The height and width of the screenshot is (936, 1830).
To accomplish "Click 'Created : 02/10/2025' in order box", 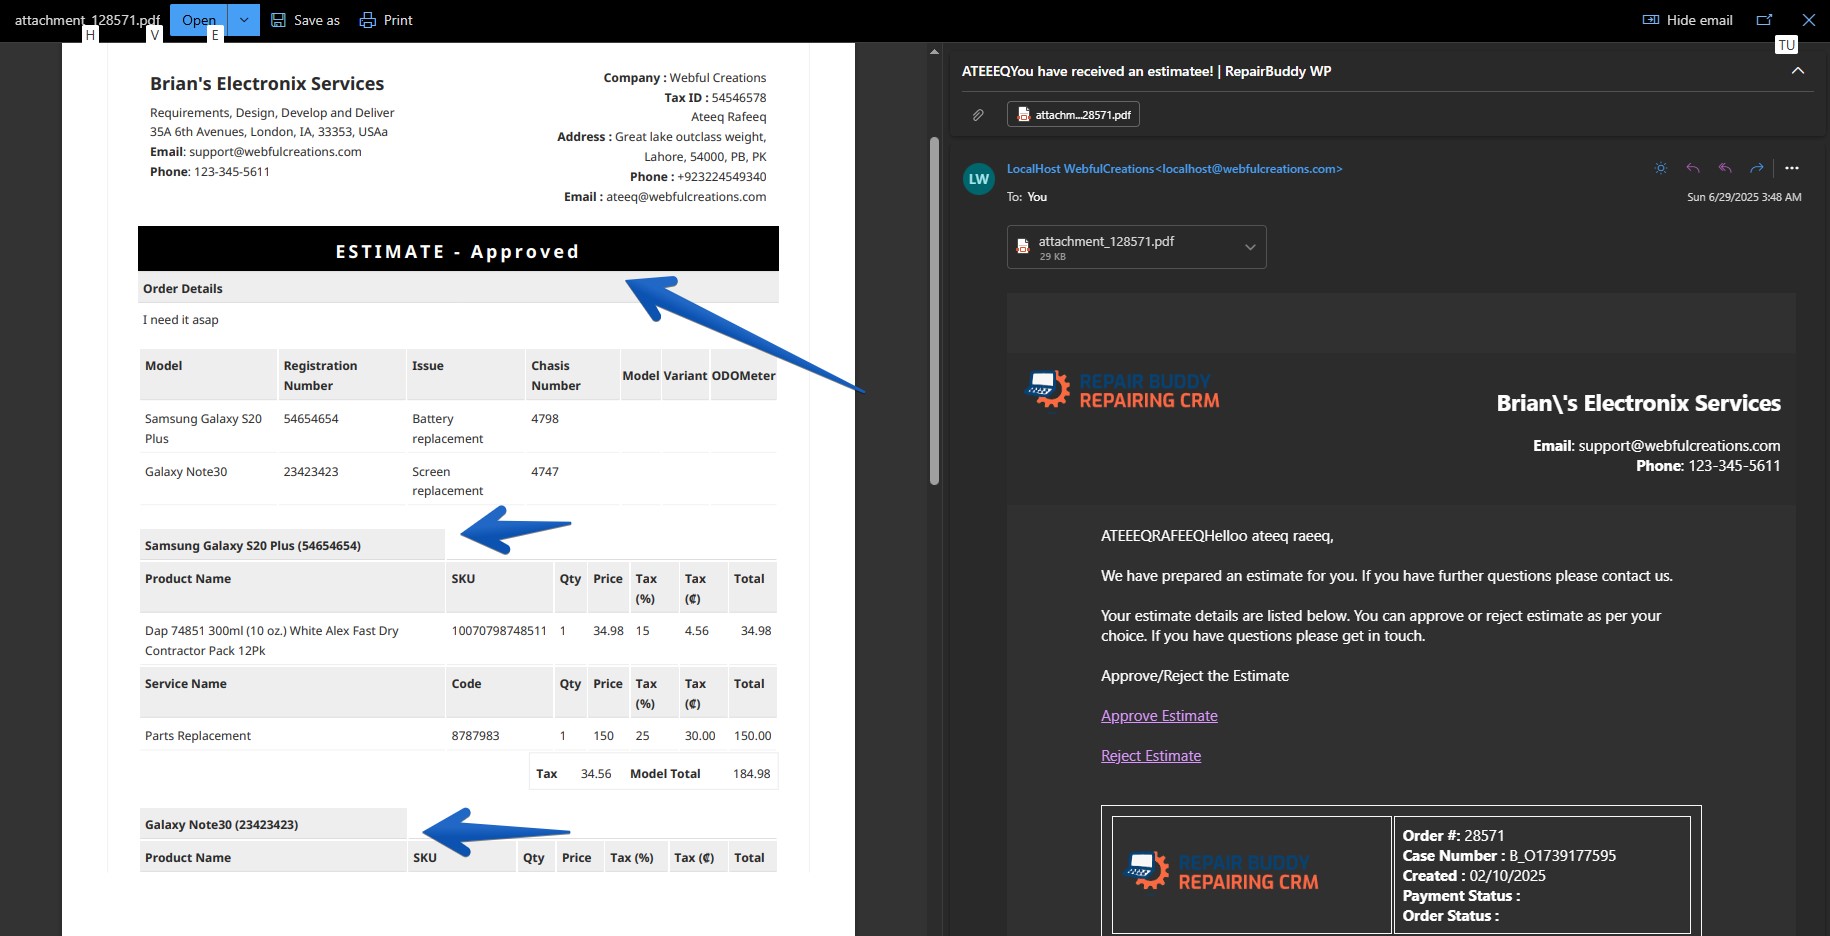I will tap(1474, 876).
